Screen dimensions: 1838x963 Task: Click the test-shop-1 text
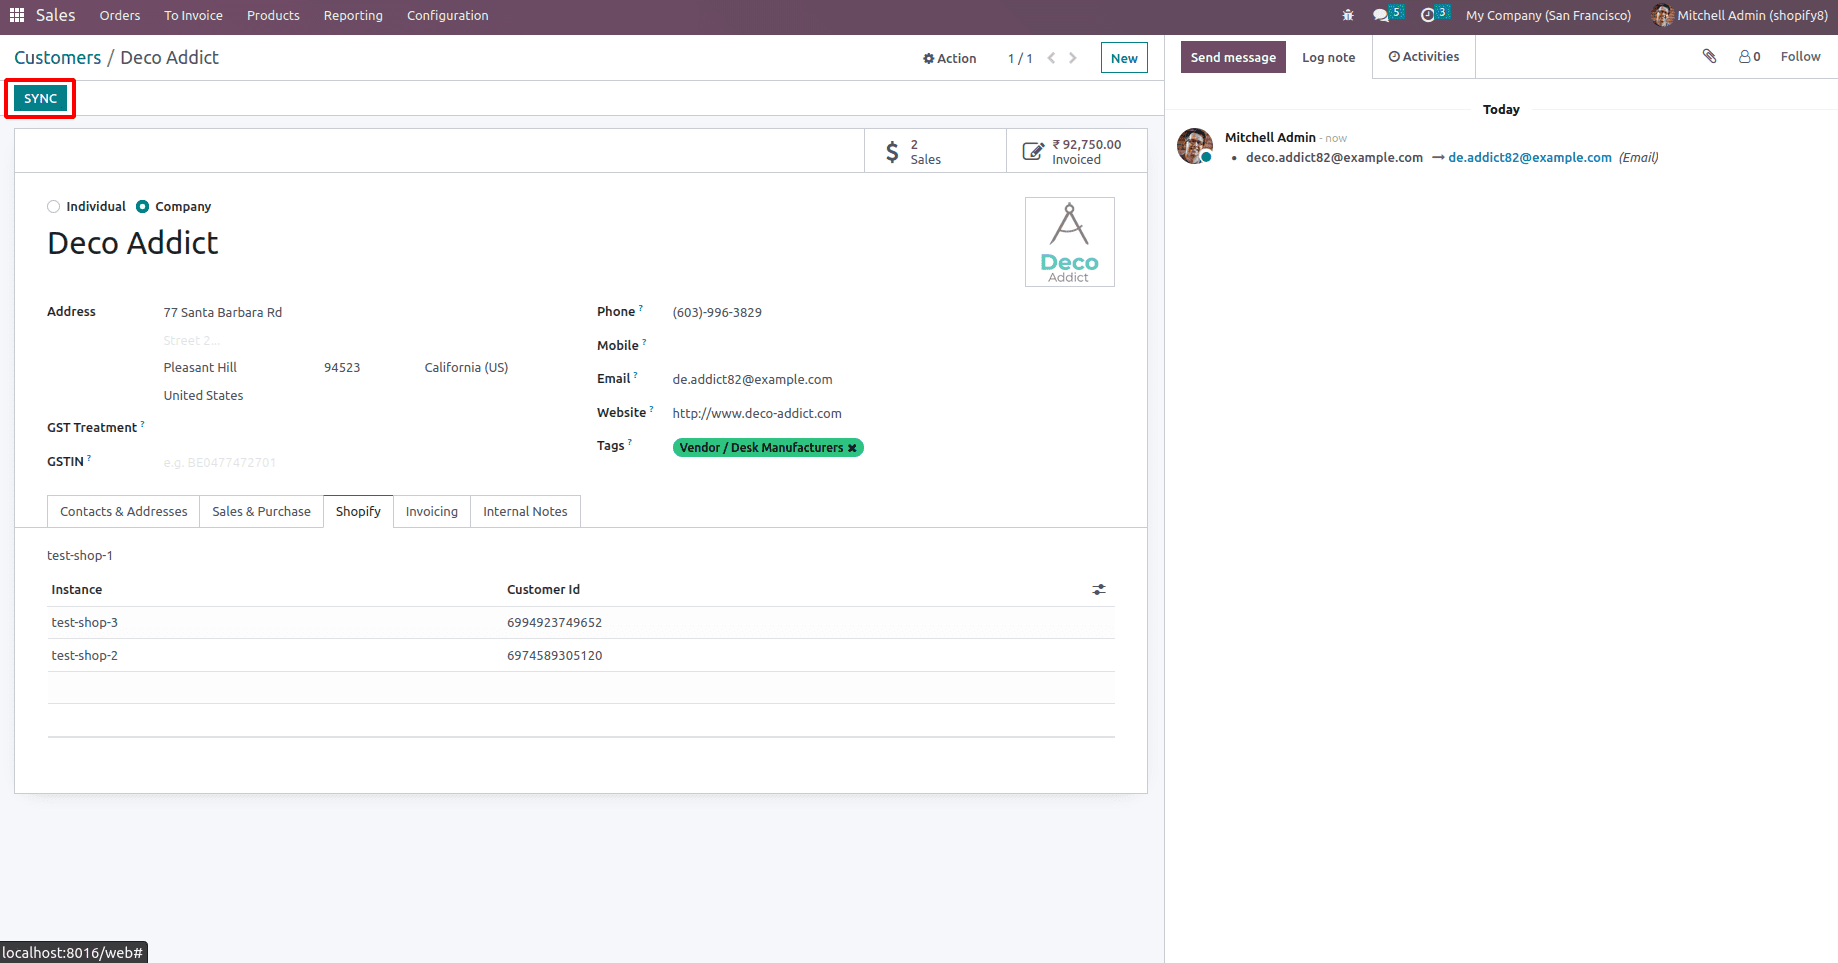pos(80,556)
